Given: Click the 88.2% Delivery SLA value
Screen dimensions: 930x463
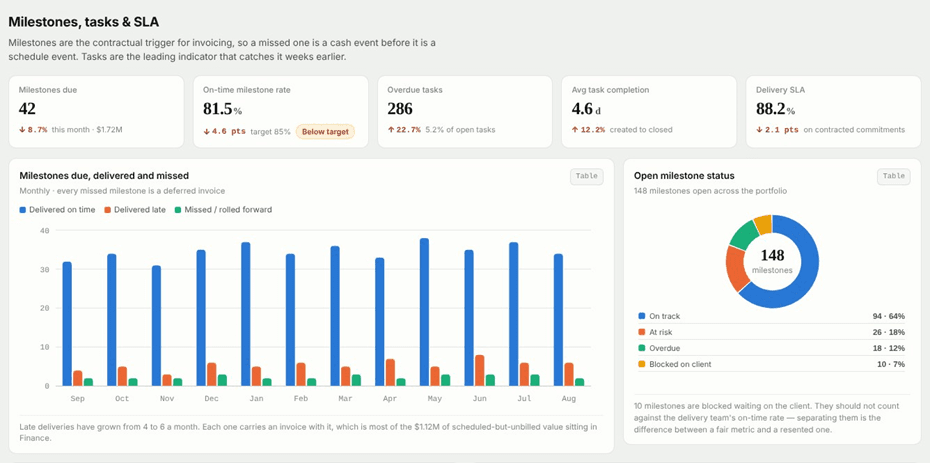Looking at the screenshot, I should [775, 110].
